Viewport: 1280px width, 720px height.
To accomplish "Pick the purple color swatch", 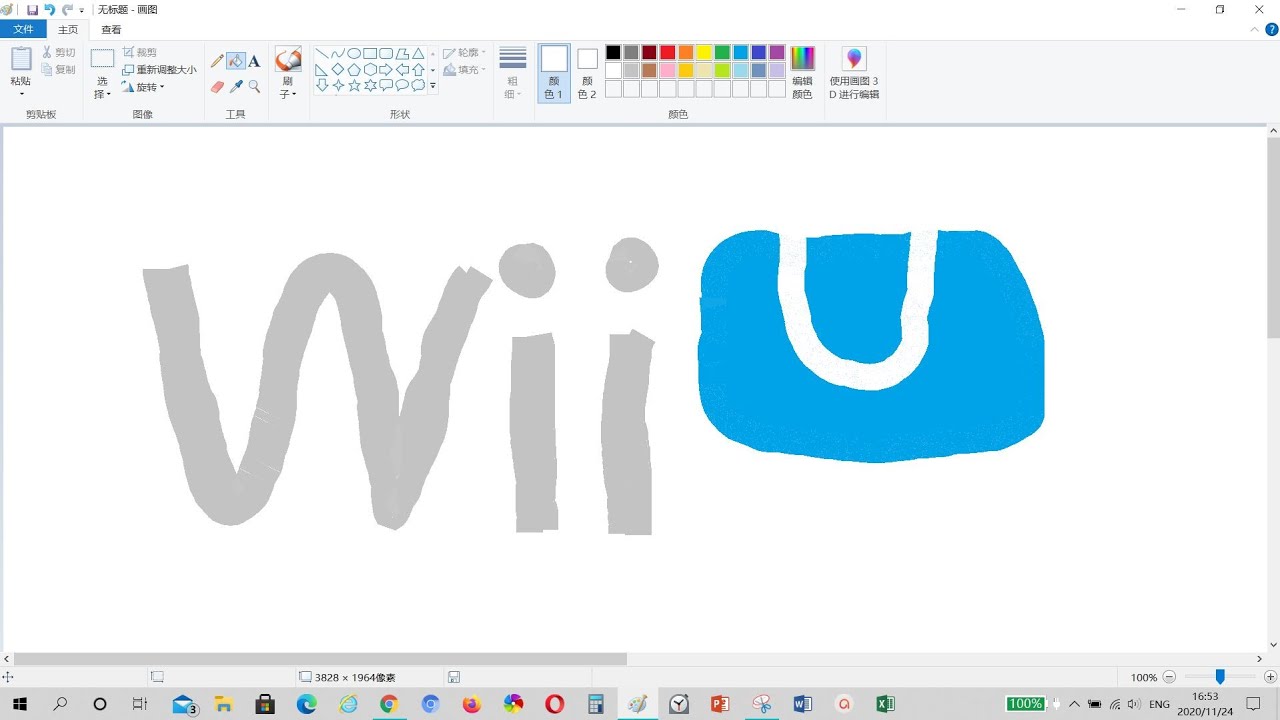I will 776,53.
